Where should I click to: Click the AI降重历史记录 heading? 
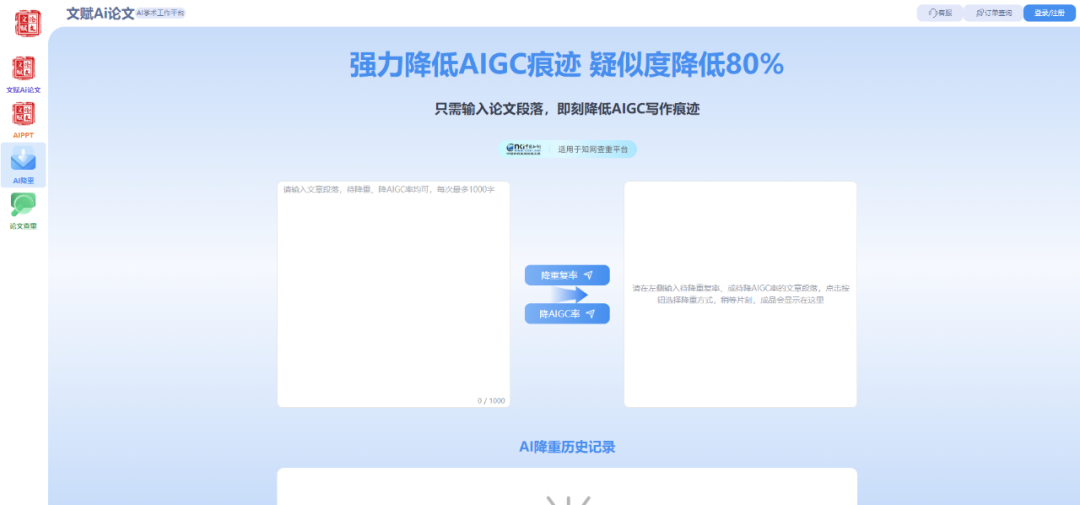567,446
